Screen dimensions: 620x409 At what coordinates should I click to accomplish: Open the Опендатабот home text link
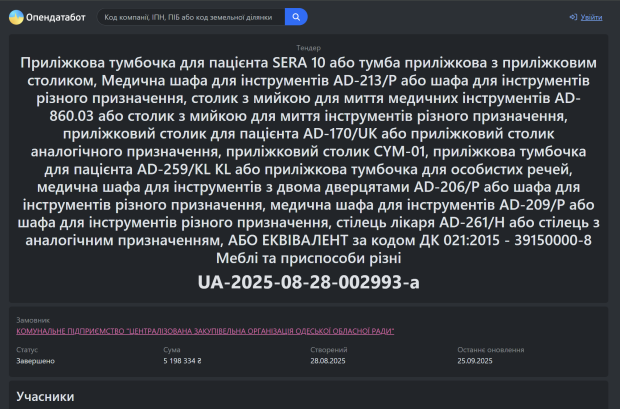[x=55, y=17]
